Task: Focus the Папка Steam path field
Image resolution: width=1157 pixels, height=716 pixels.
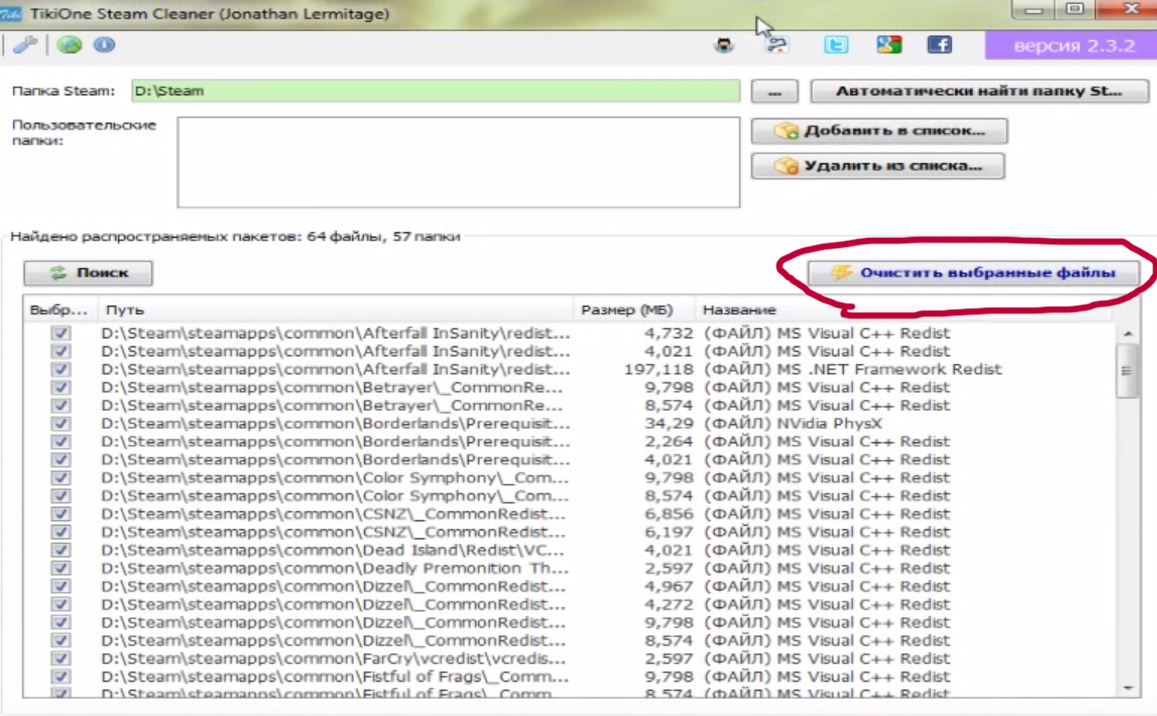Action: click(x=435, y=91)
